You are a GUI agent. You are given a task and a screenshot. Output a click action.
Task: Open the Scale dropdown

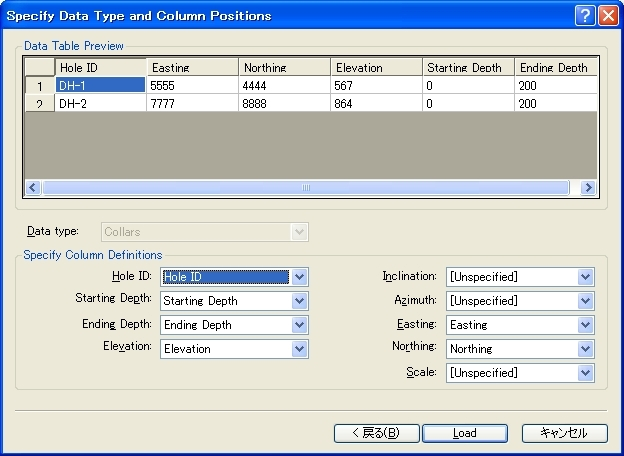coord(586,373)
